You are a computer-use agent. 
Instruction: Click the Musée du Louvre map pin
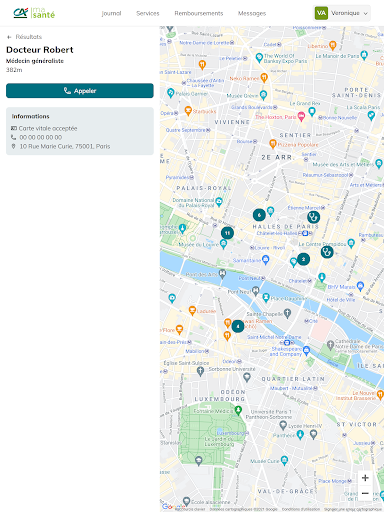[224, 243]
